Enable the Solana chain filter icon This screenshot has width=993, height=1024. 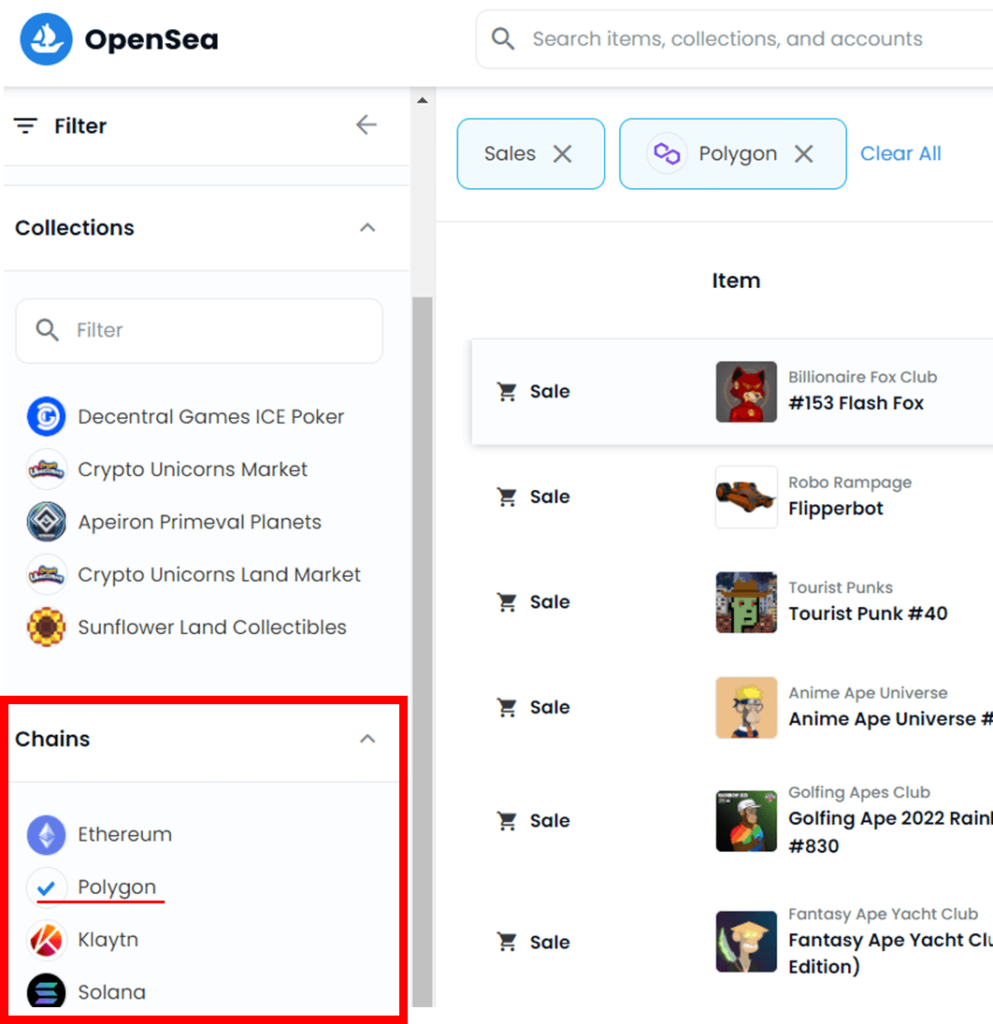pyautogui.click(x=46, y=991)
